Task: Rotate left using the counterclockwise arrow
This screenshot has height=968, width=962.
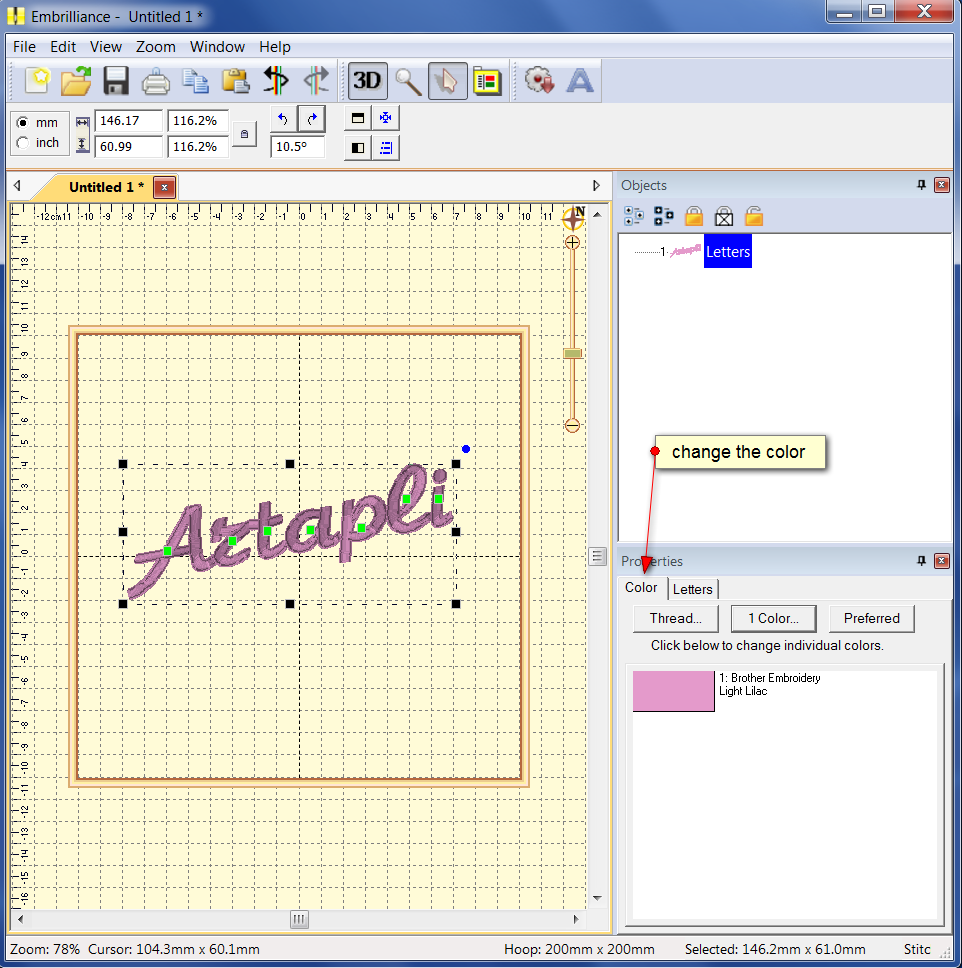Action: coord(283,119)
